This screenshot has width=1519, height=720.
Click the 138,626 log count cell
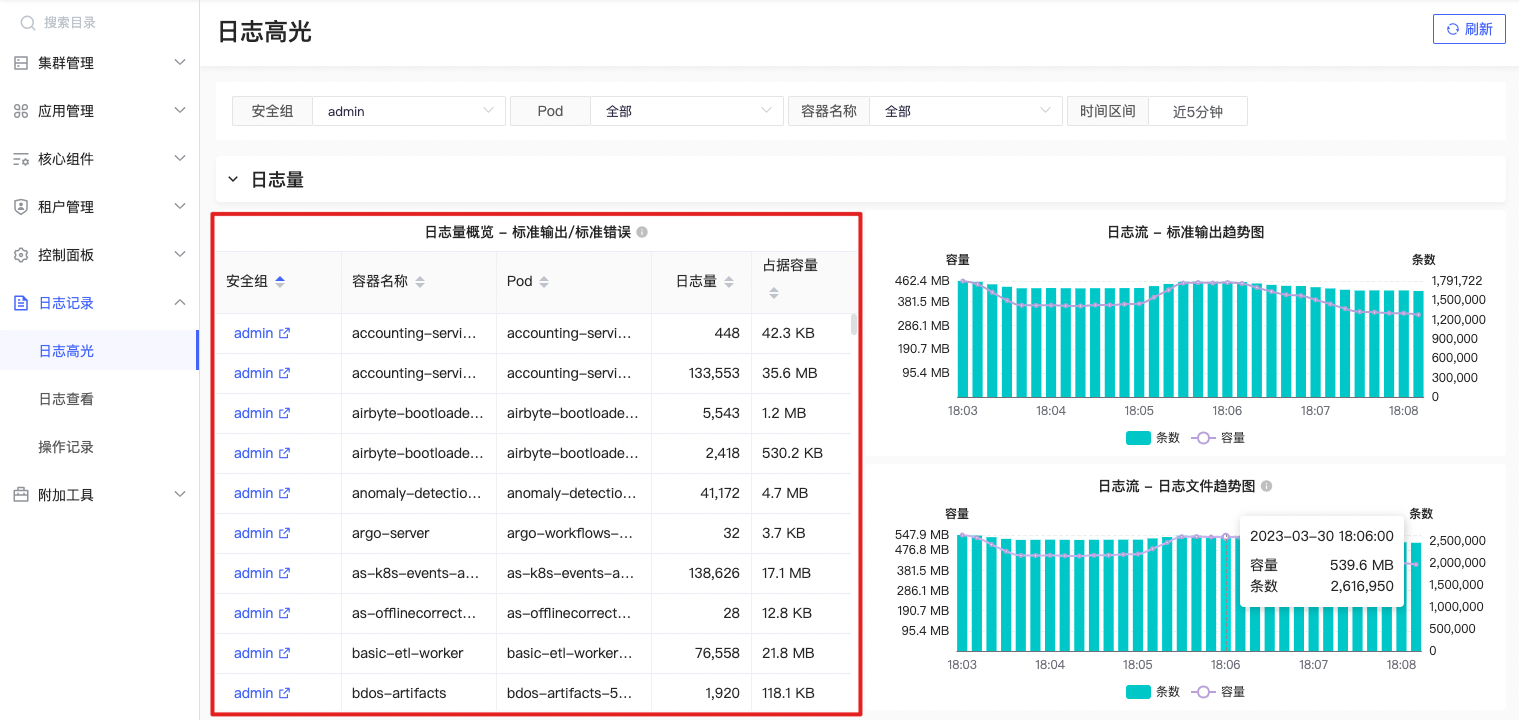pos(702,573)
